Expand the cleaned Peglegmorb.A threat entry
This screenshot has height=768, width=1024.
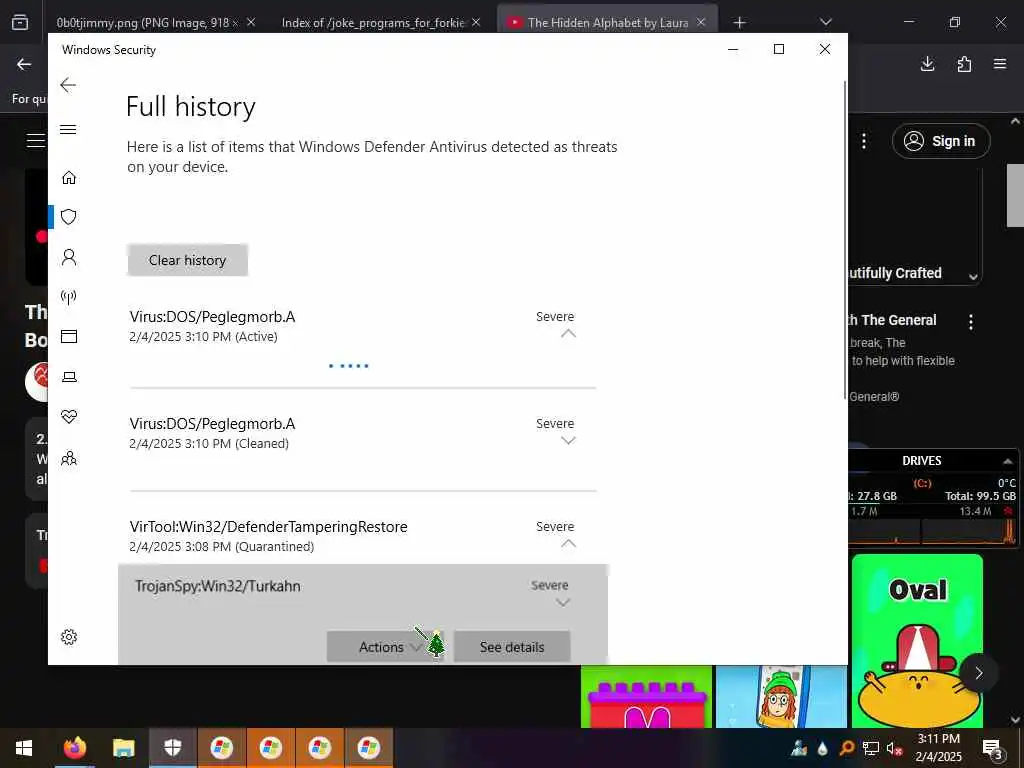[568, 441]
